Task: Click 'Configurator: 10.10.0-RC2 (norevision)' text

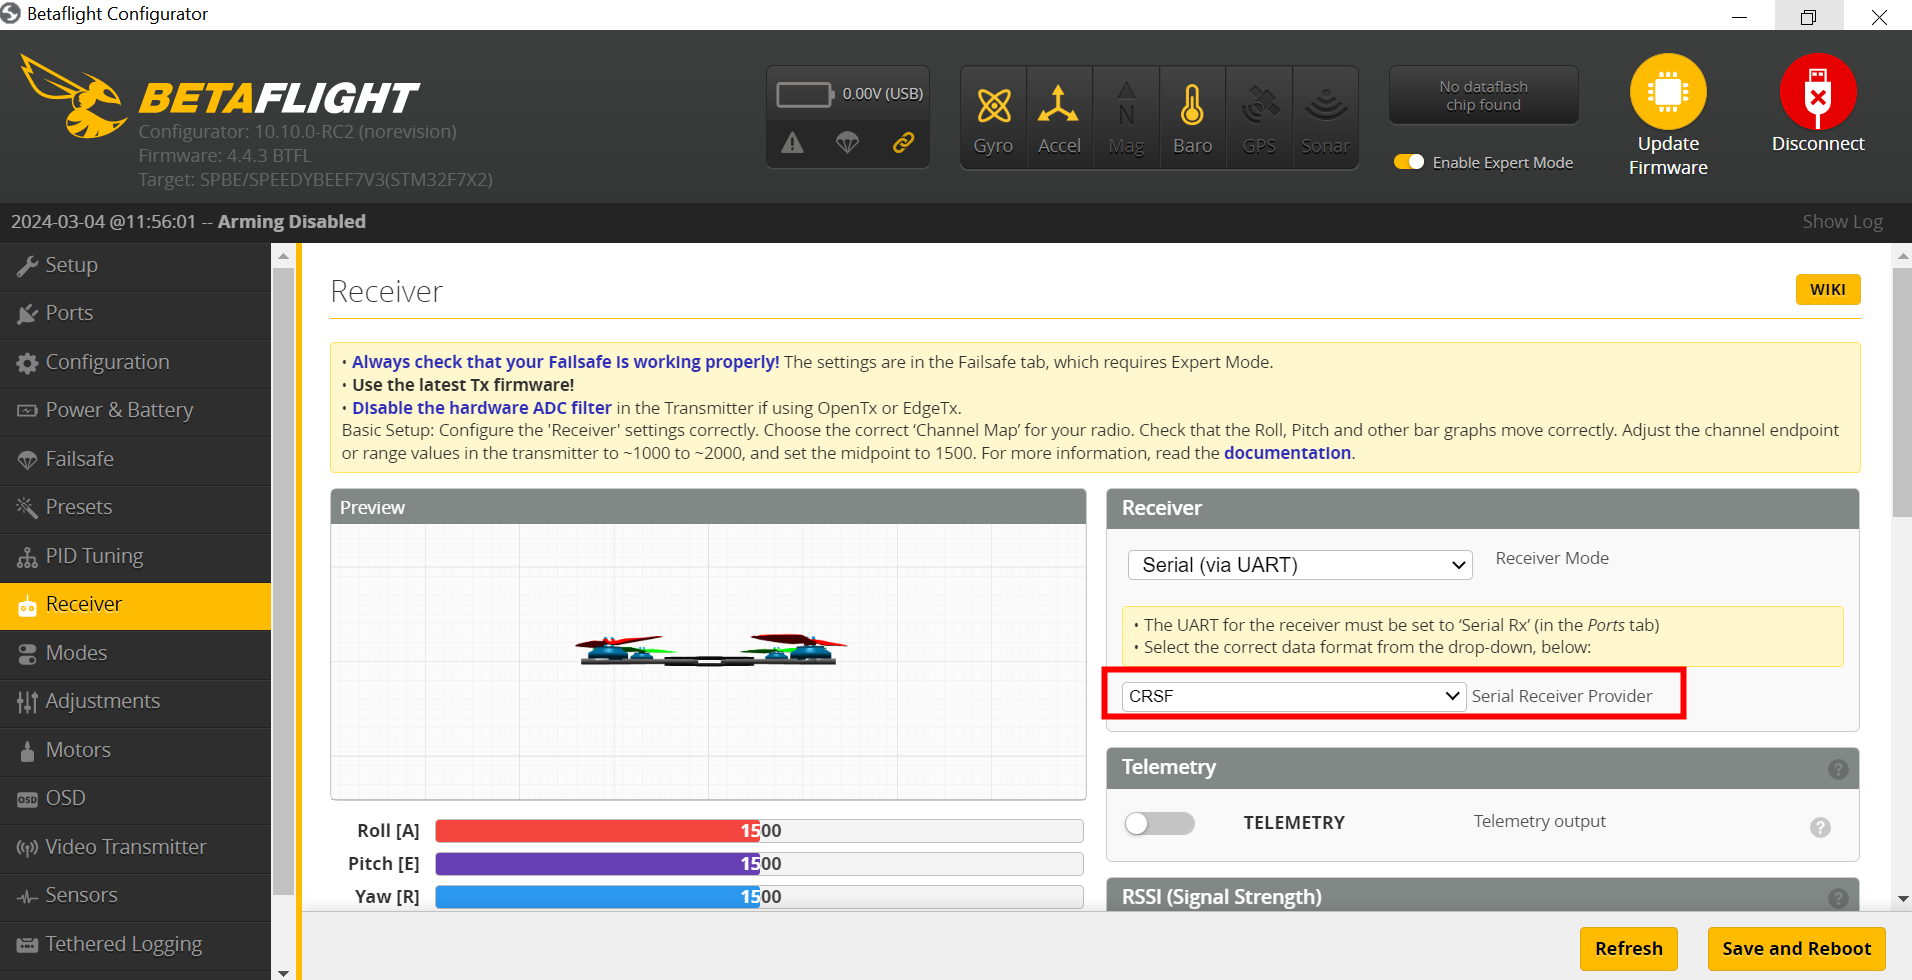Action: coord(297,132)
